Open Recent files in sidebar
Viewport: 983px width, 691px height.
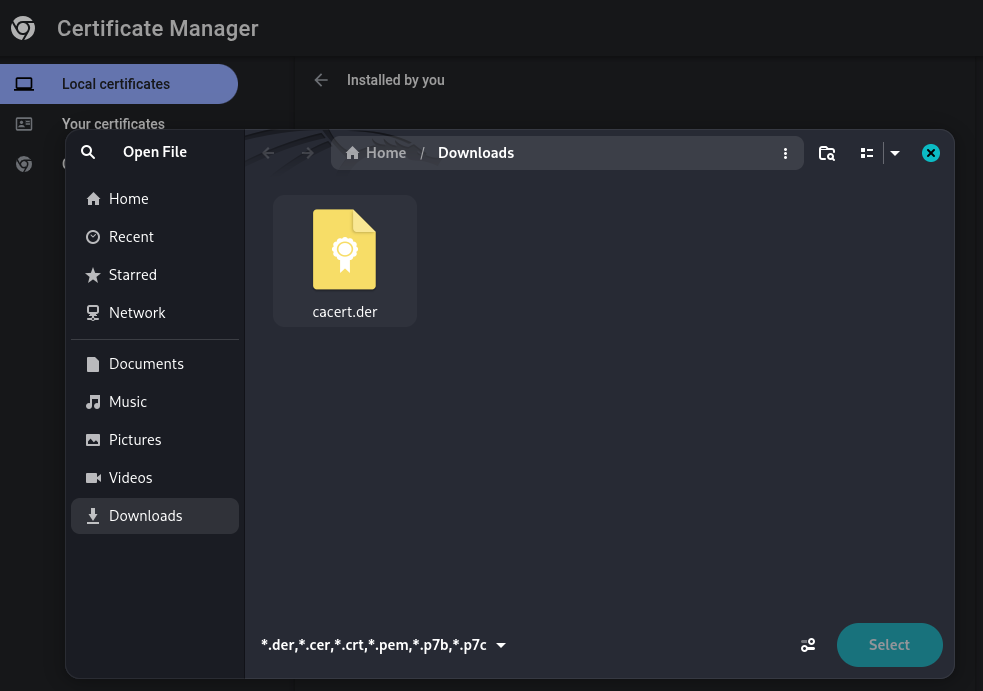click(x=131, y=237)
